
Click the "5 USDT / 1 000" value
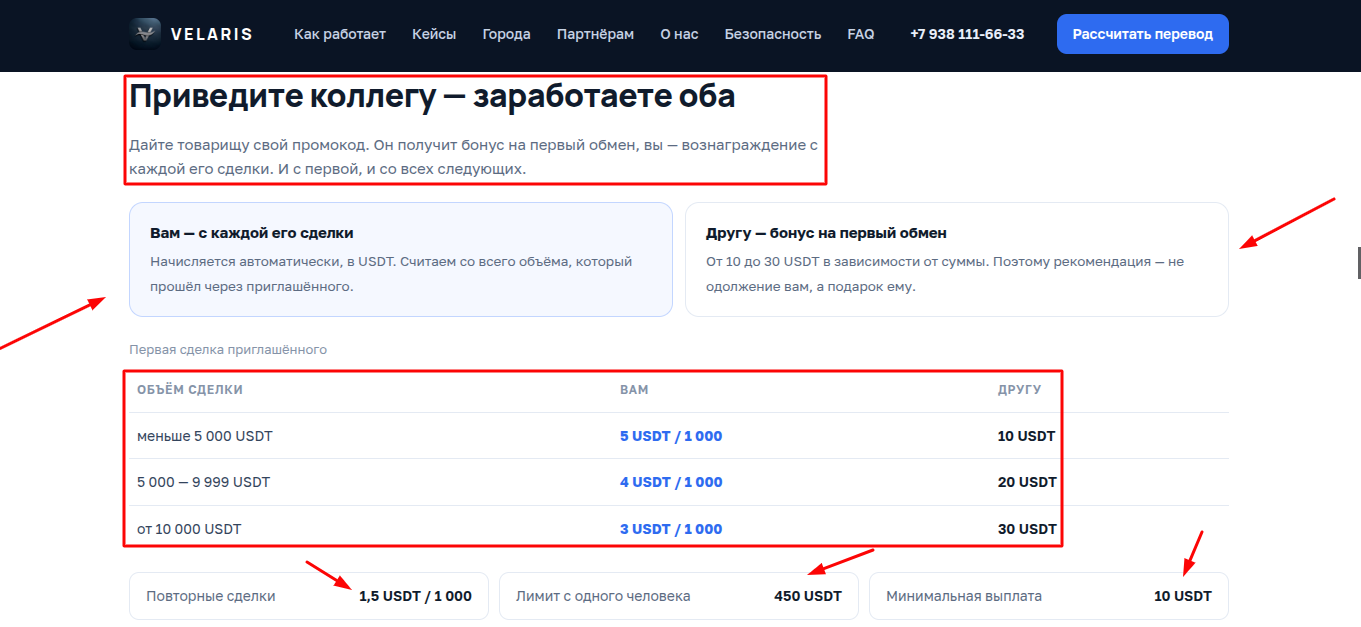671,436
